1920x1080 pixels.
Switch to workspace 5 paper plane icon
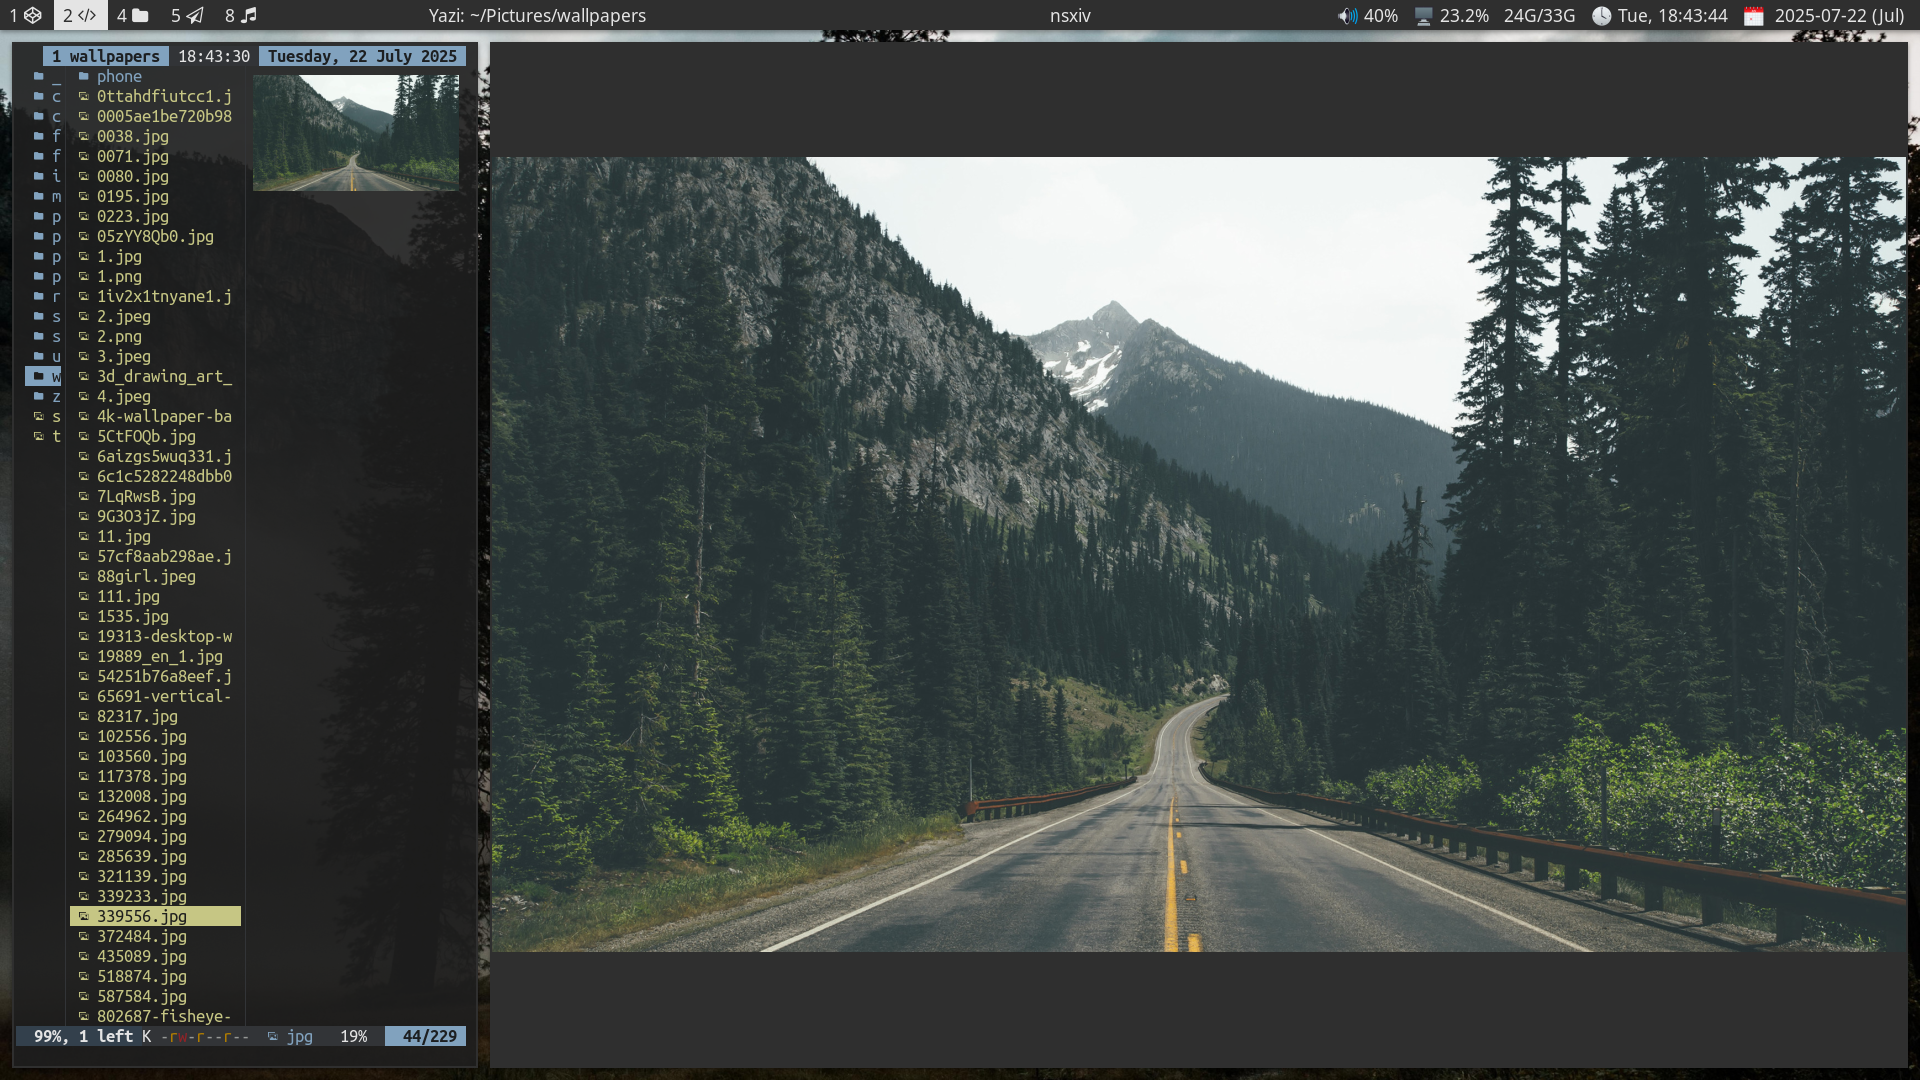(186, 15)
